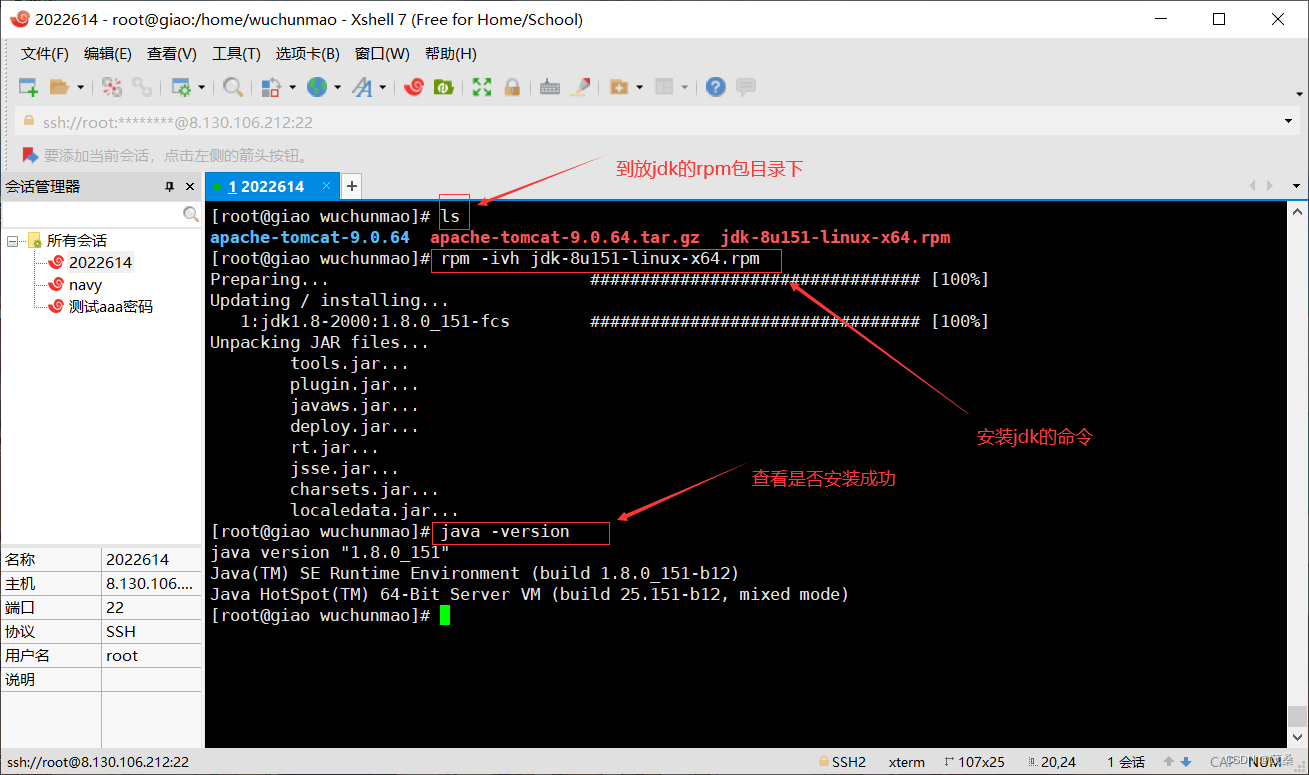
Task: Expand the new folder dropdown arrow
Action: pyautogui.click(x=639, y=88)
